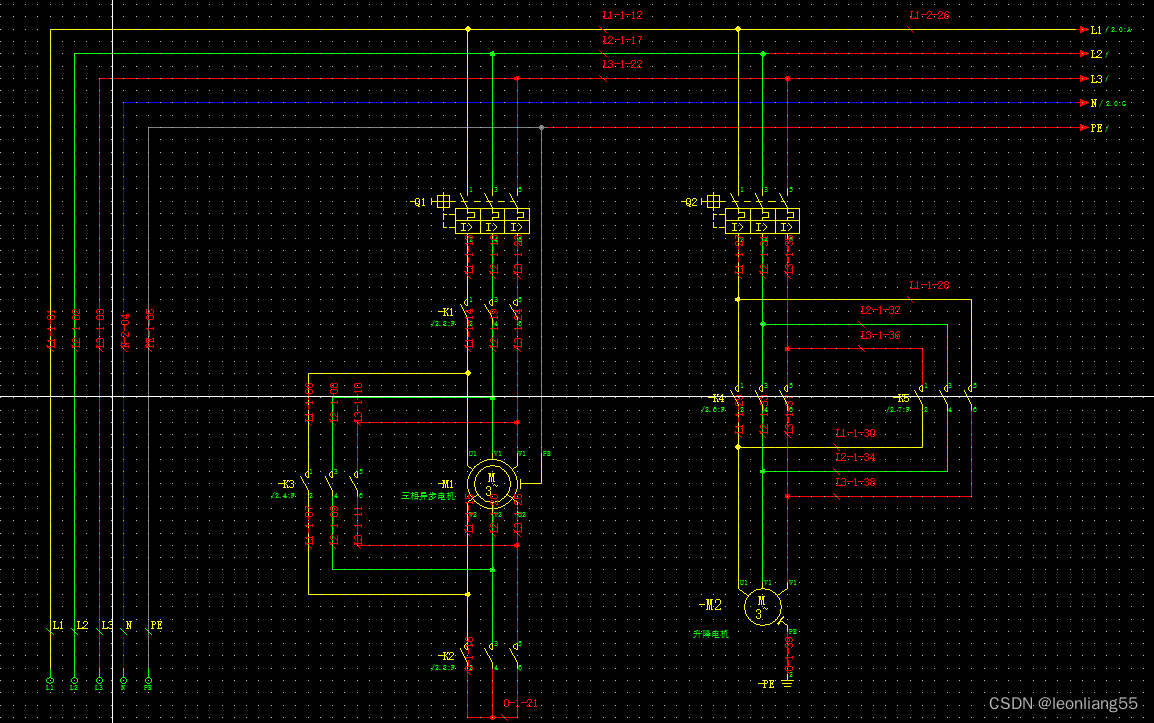This screenshot has height=723, width=1154.
Task: Select the green PE terminal circle at bottom
Action: [x=149, y=680]
